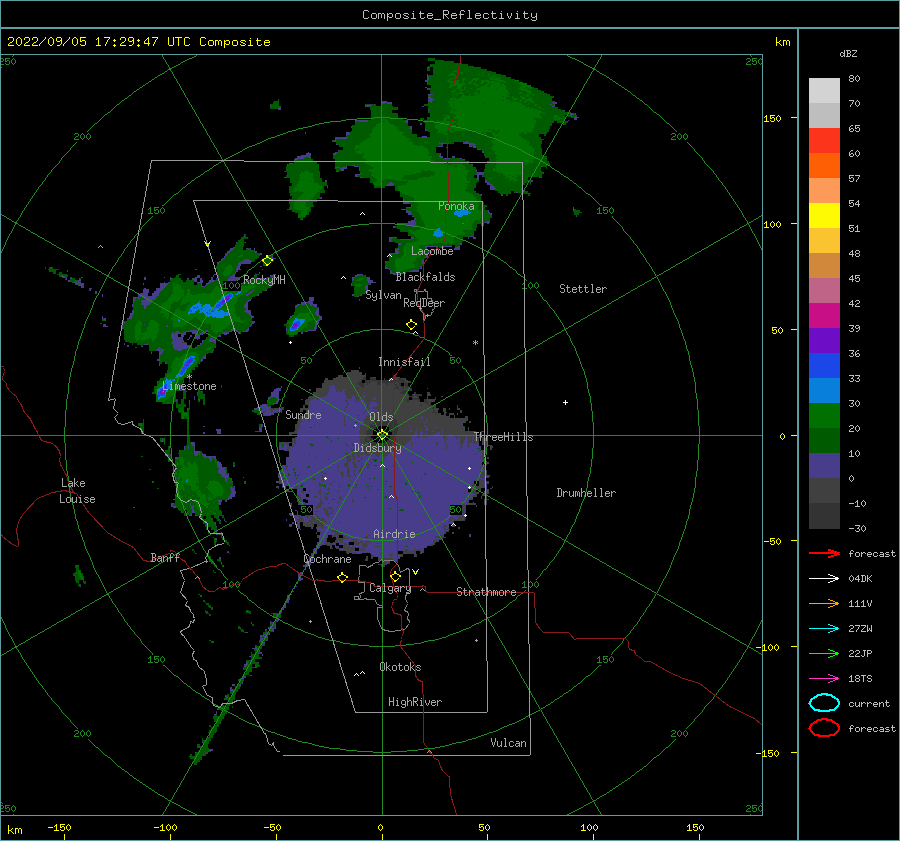This screenshot has height=841, width=900.
Task: Click the 04DK legend label
Action: 860,578
